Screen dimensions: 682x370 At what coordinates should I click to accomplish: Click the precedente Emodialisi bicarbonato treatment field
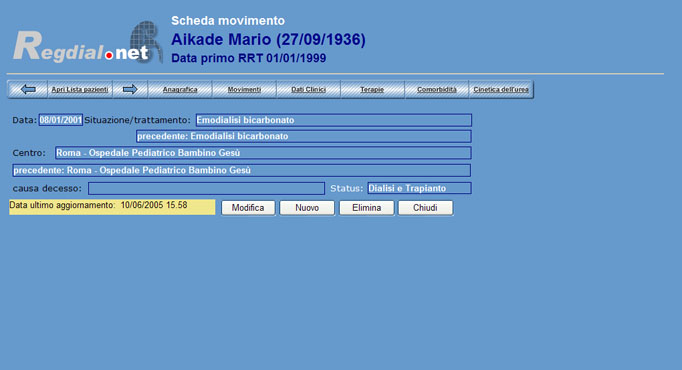click(x=304, y=136)
